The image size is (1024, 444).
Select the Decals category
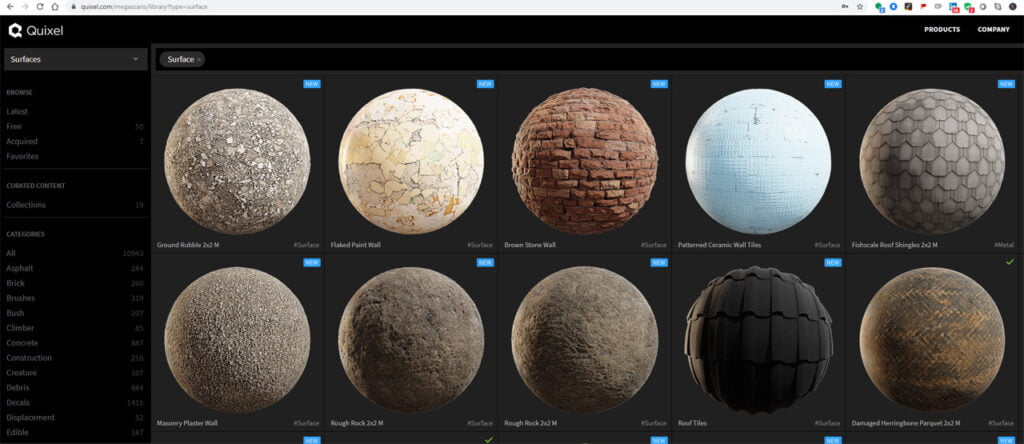(x=18, y=403)
